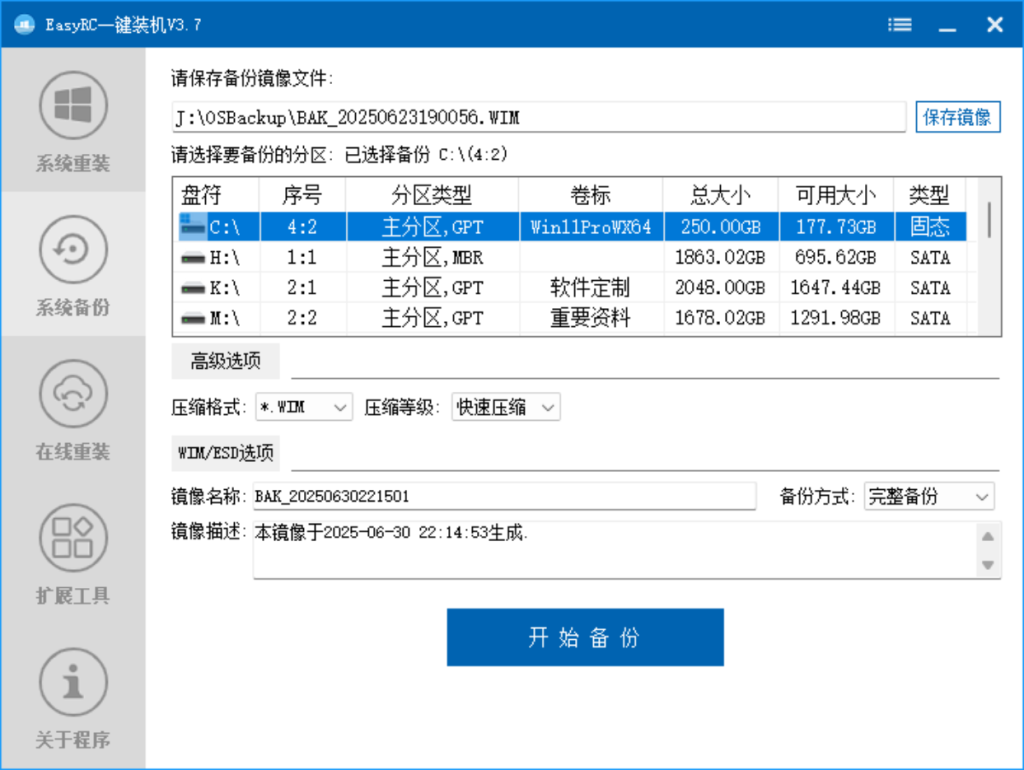The width and height of the screenshot is (1024, 770).
Task: Open the menu list icon in the title bar
Action: pyautogui.click(x=899, y=24)
